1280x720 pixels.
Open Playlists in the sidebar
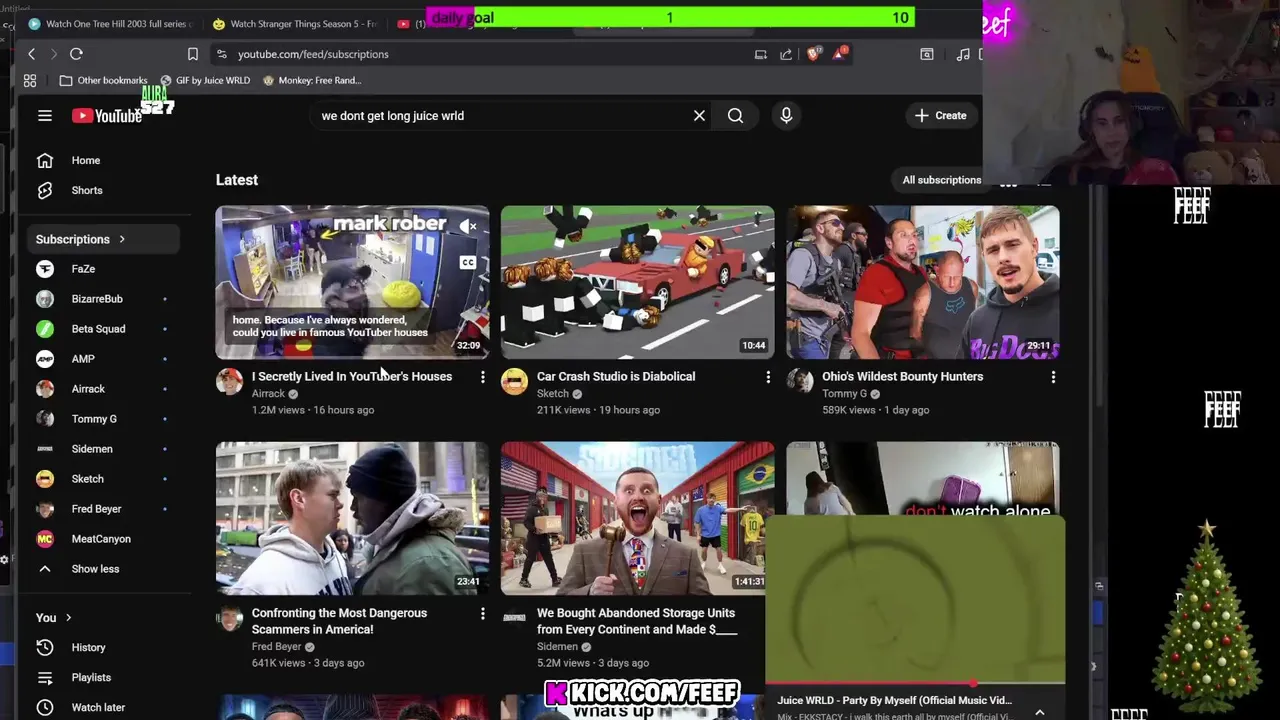pyautogui.click(x=104, y=677)
